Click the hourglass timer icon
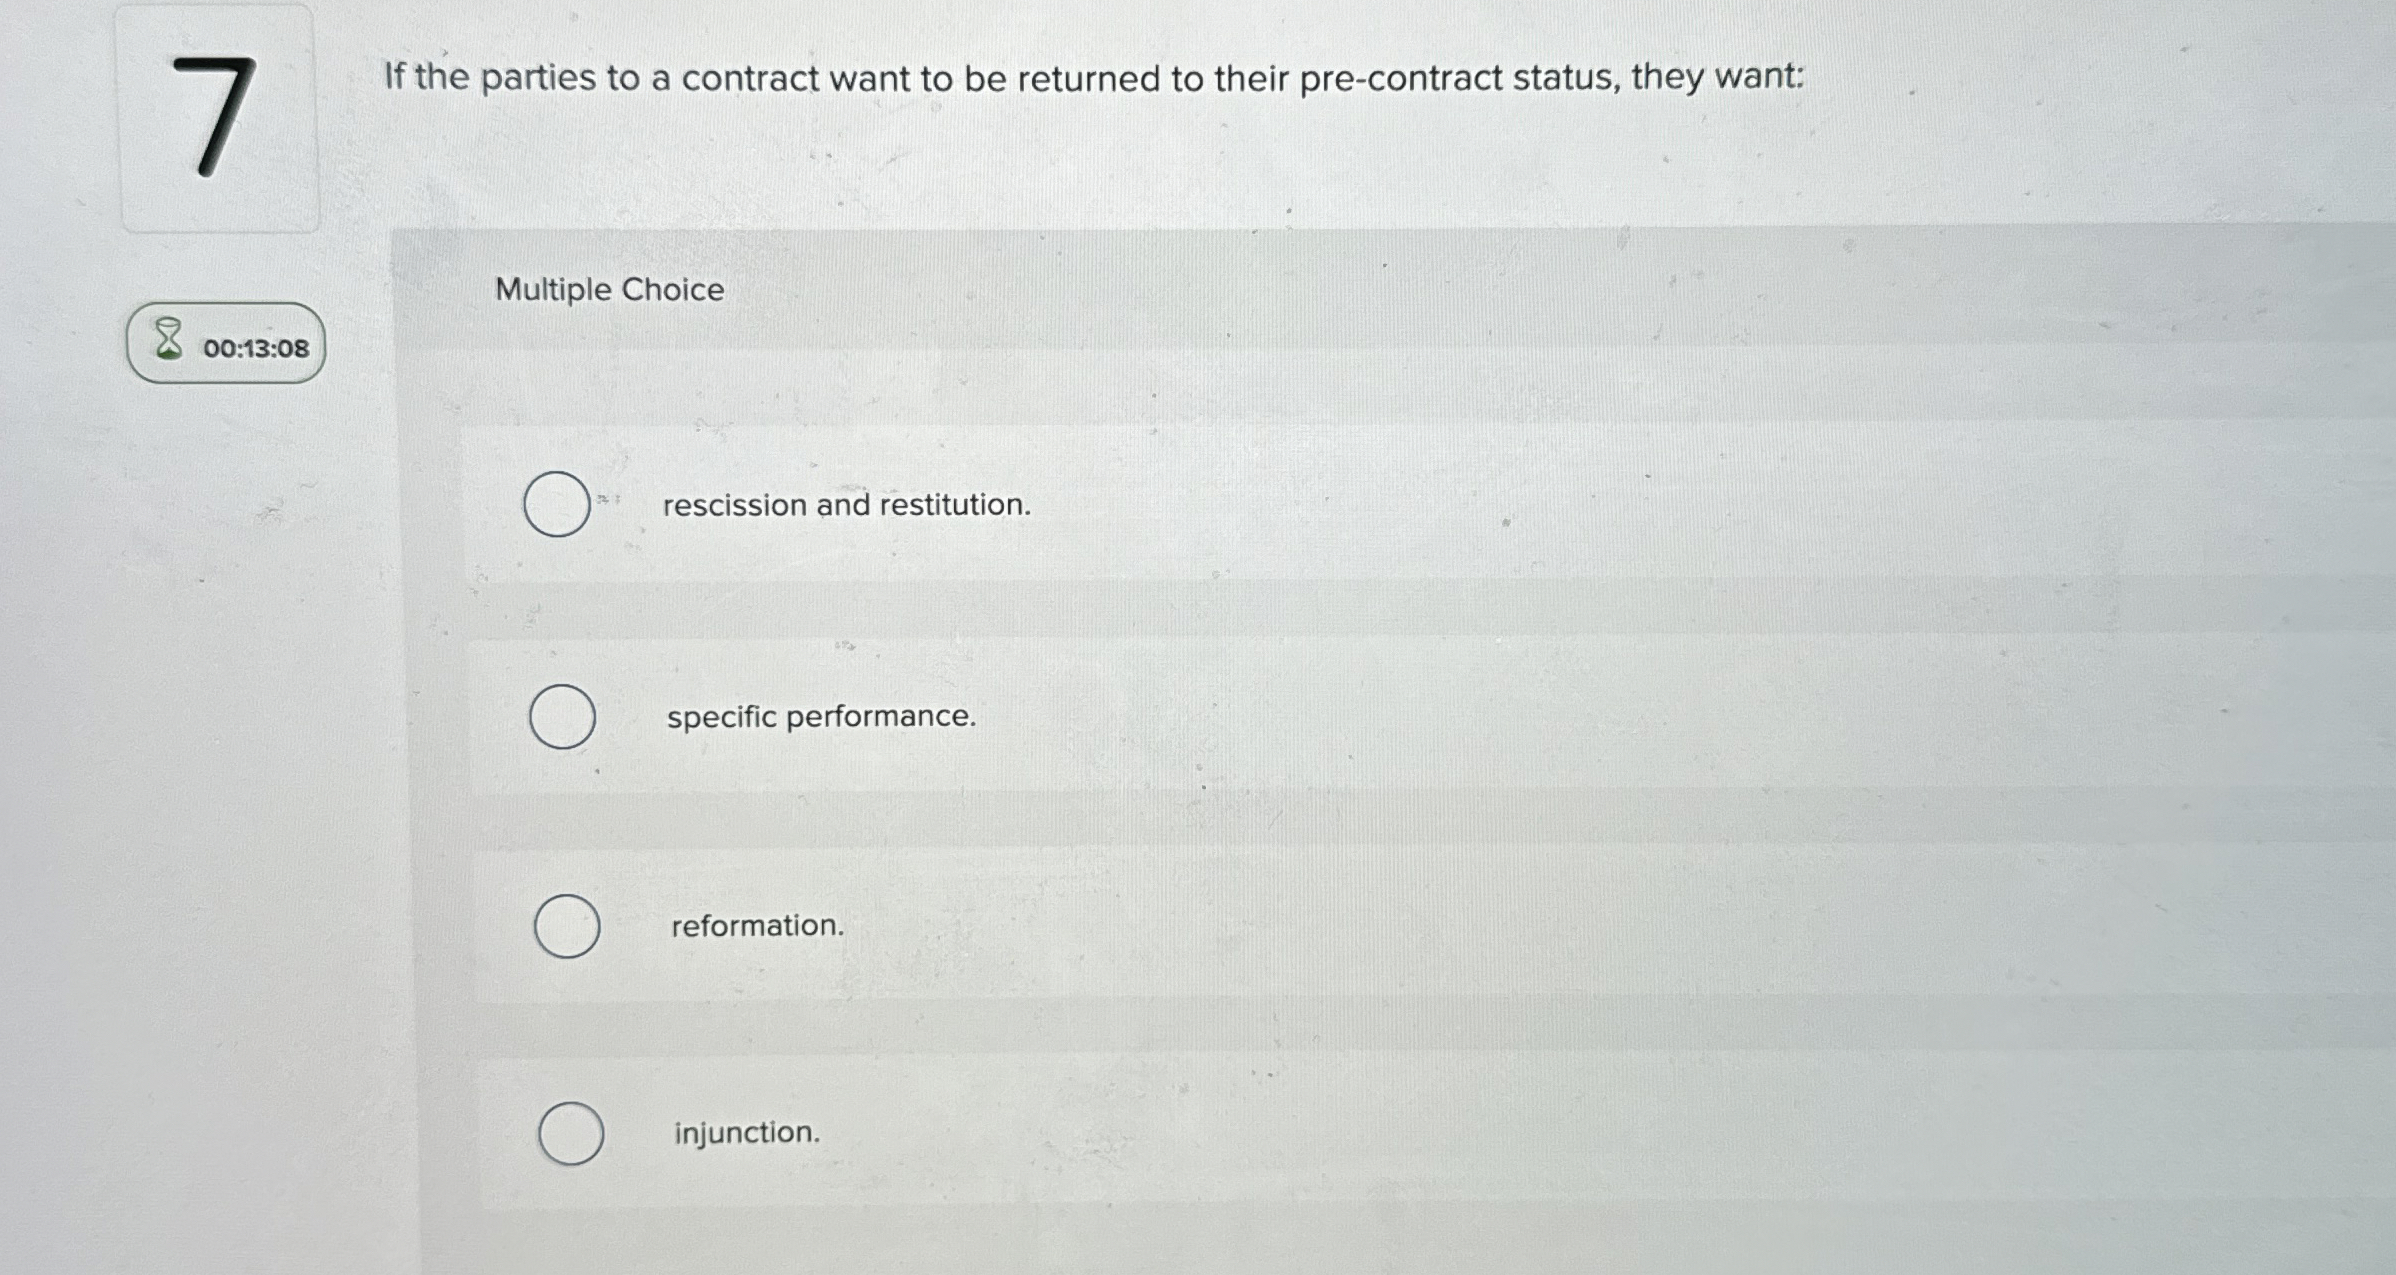 pyautogui.click(x=168, y=342)
